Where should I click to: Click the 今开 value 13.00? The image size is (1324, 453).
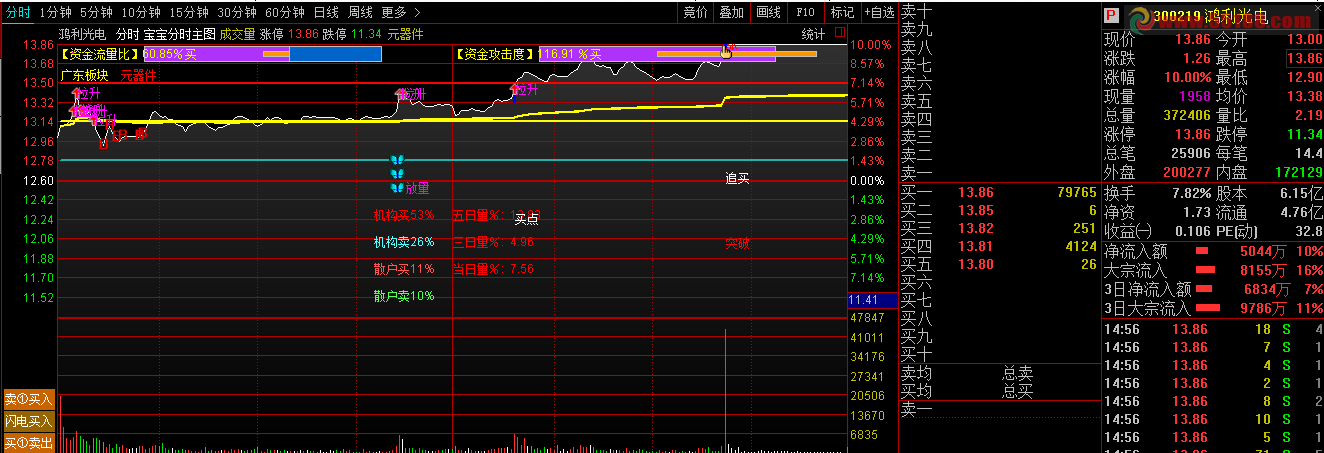(x=1304, y=40)
